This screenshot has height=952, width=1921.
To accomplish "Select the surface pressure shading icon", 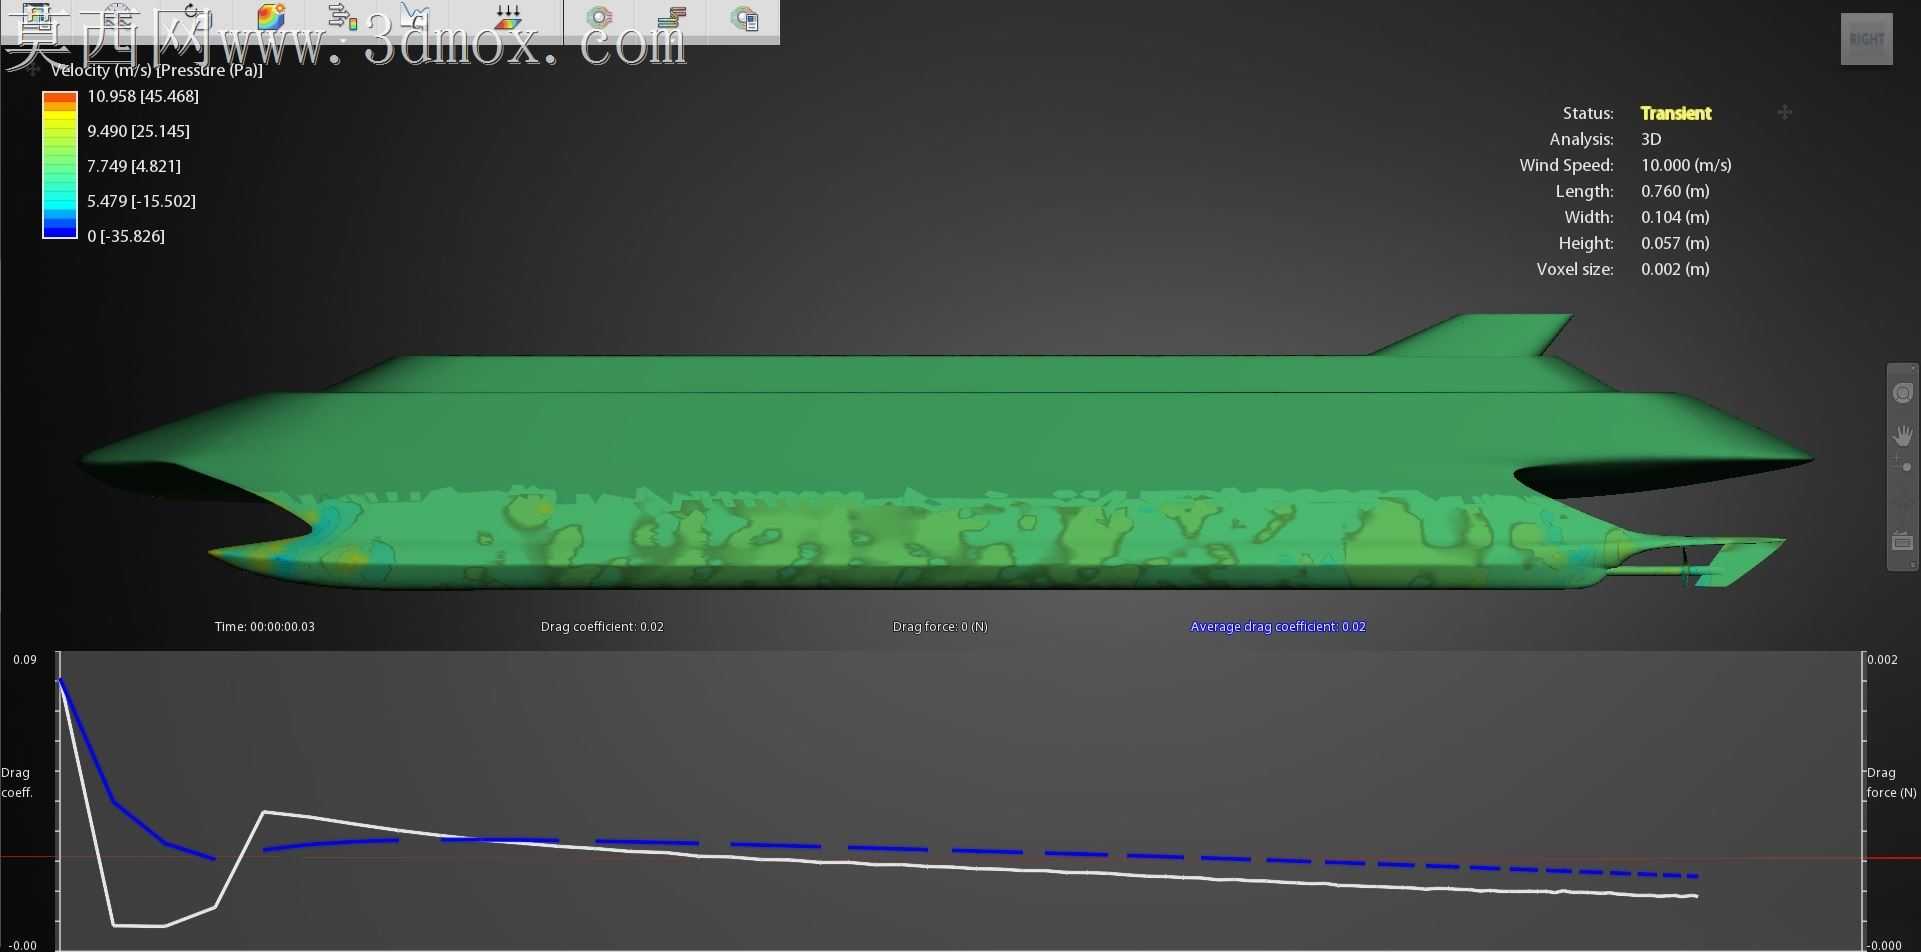I will [271, 17].
